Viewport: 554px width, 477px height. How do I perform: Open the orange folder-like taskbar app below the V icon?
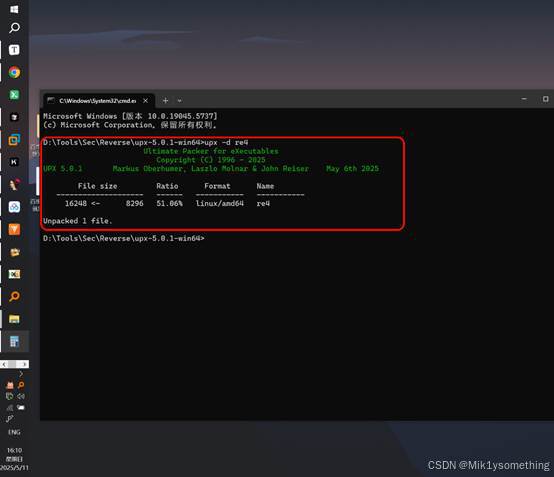point(14,252)
